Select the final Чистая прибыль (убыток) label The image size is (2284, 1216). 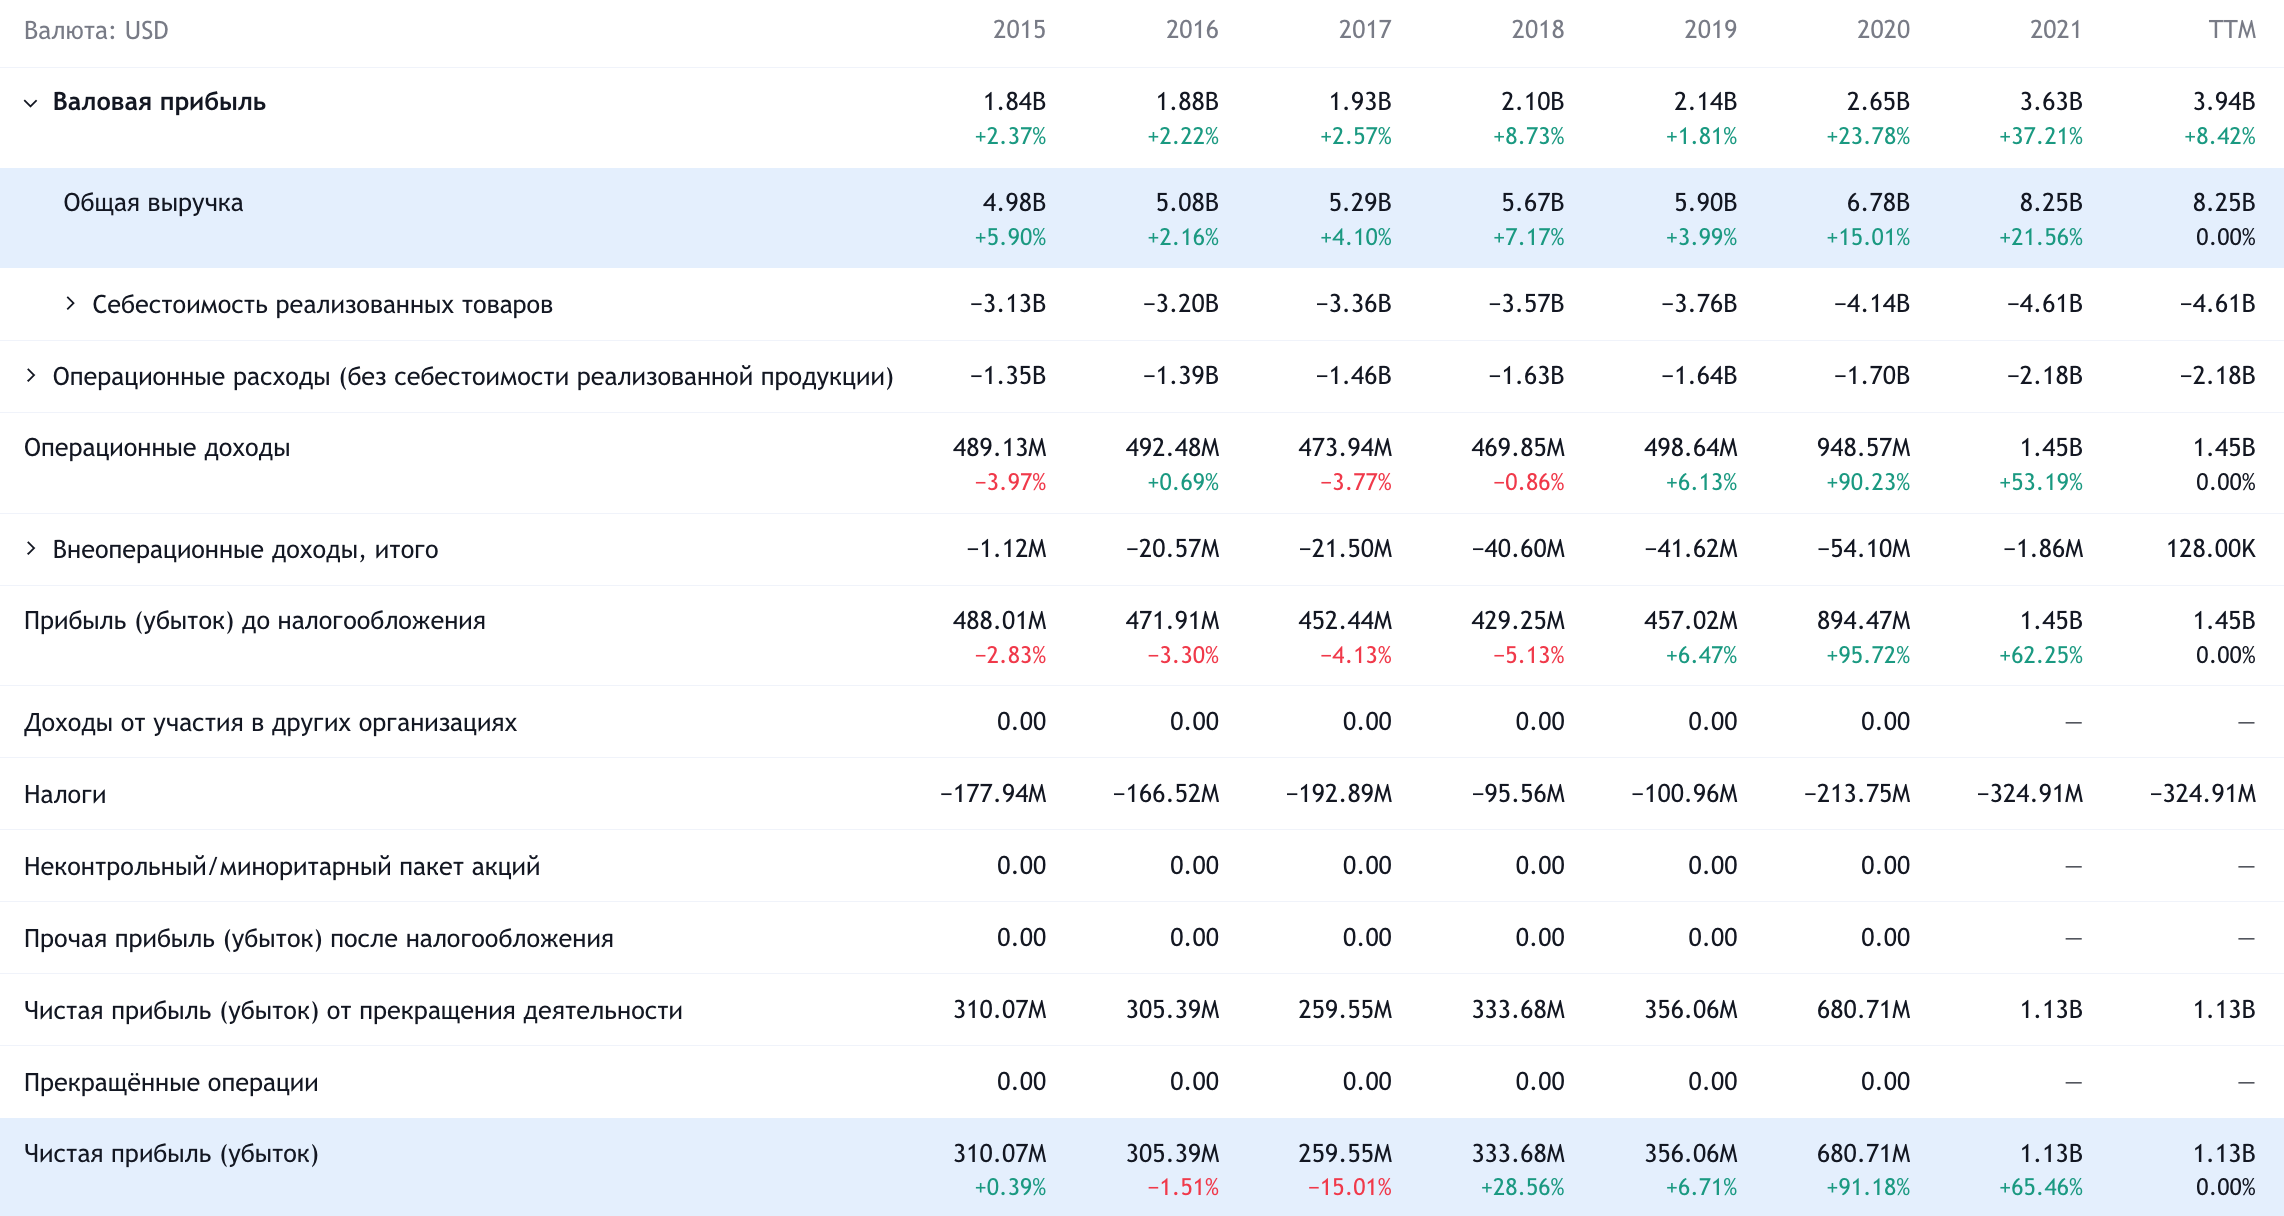point(171,1154)
